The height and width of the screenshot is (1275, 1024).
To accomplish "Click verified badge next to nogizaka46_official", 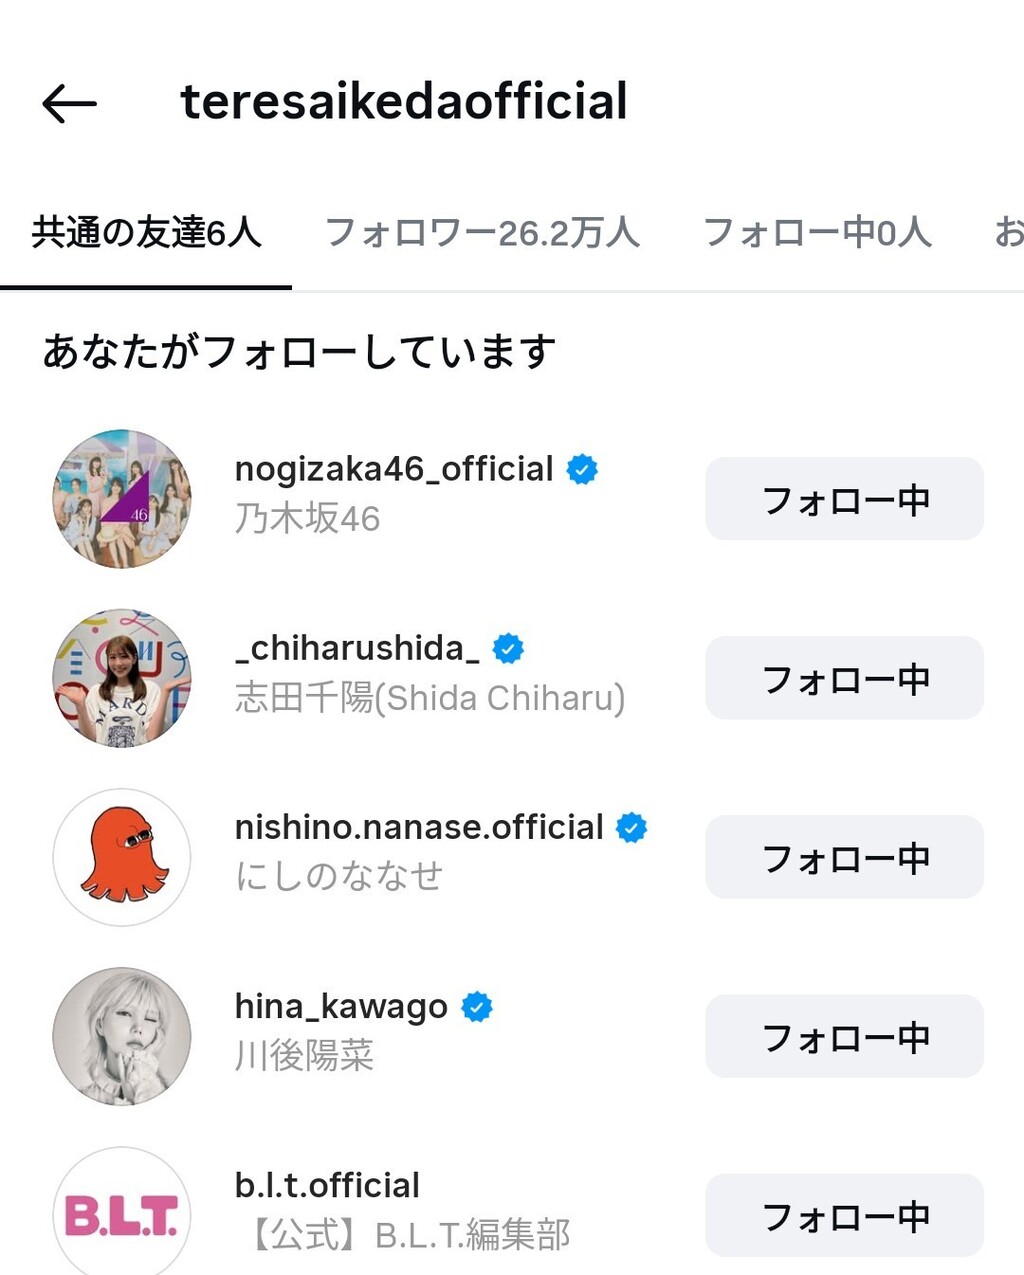I will click(582, 469).
